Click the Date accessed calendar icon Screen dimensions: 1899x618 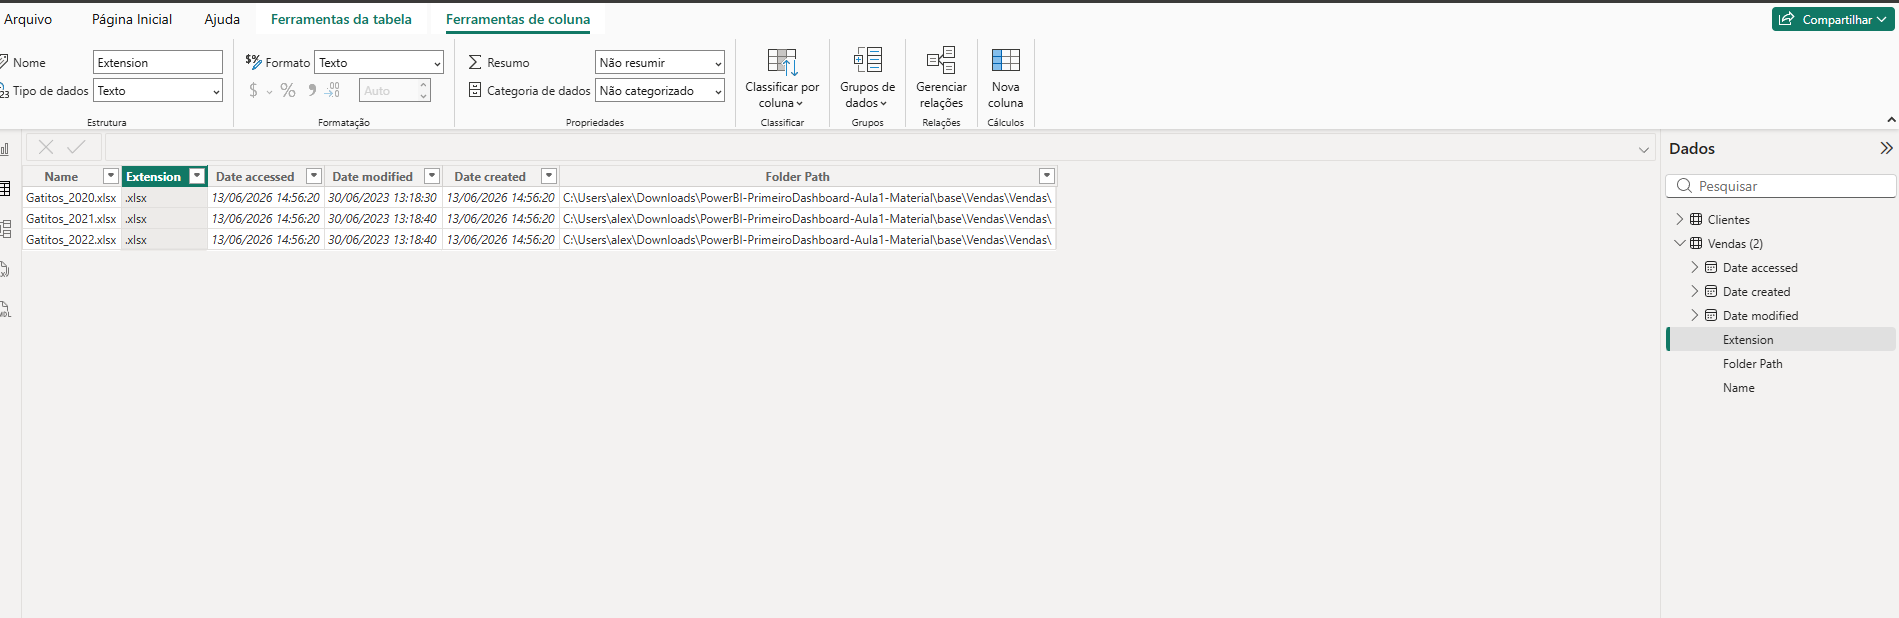(1711, 267)
